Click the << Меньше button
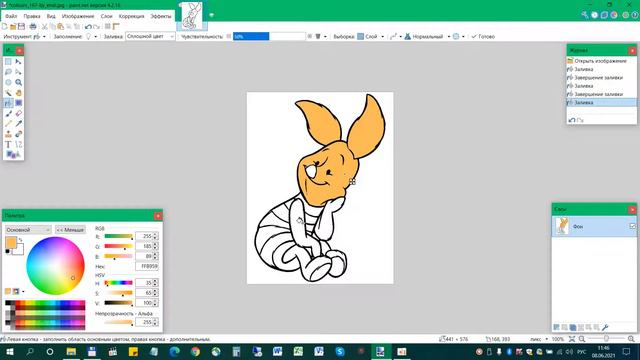Image resolution: width=640 pixels, height=360 pixels. (70, 230)
